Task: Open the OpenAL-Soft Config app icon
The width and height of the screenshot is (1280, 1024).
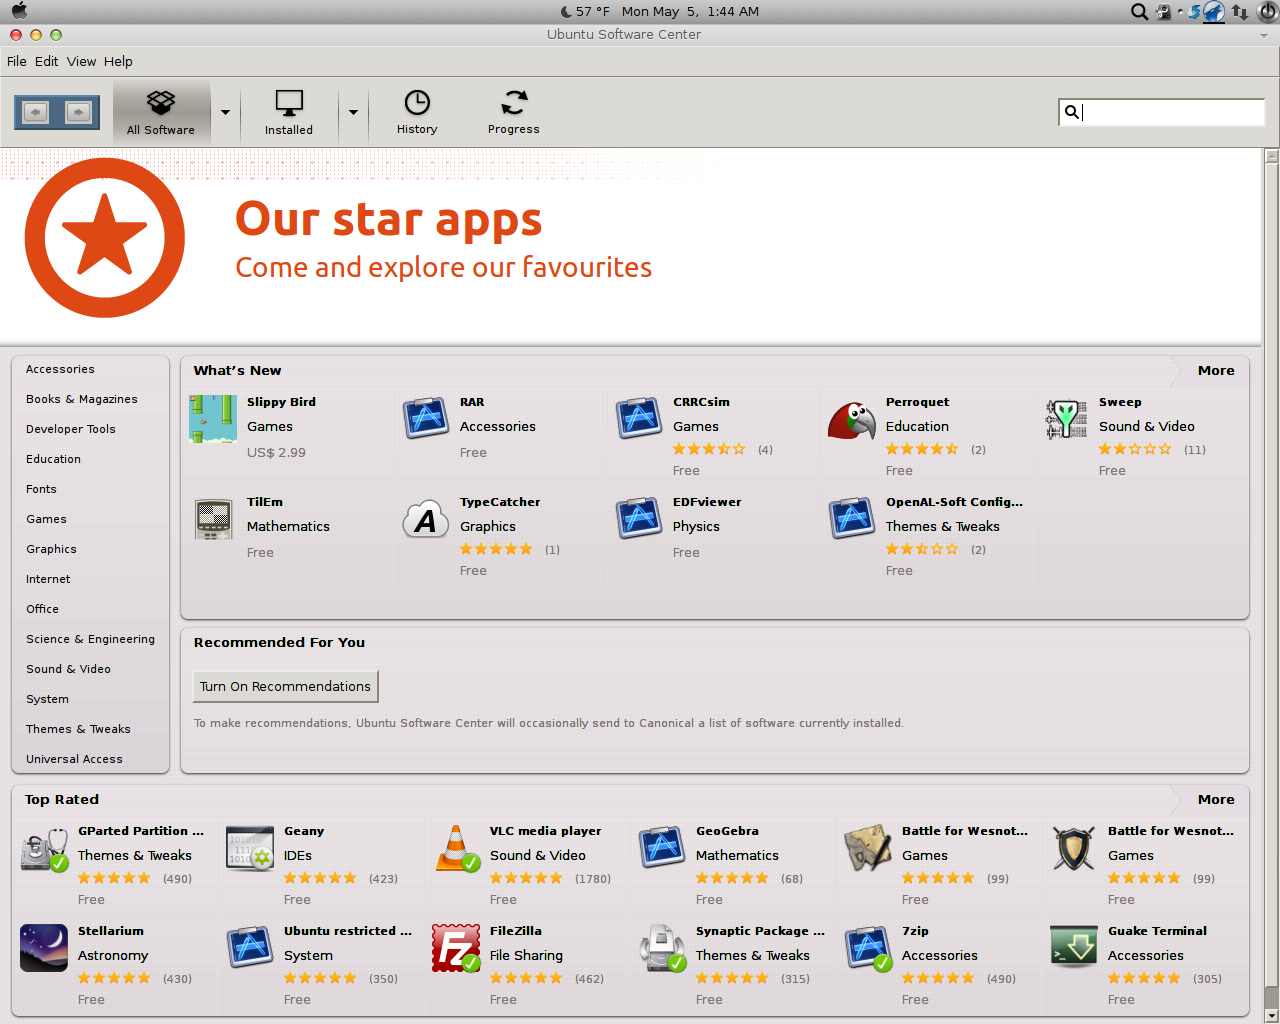Action: [852, 519]
